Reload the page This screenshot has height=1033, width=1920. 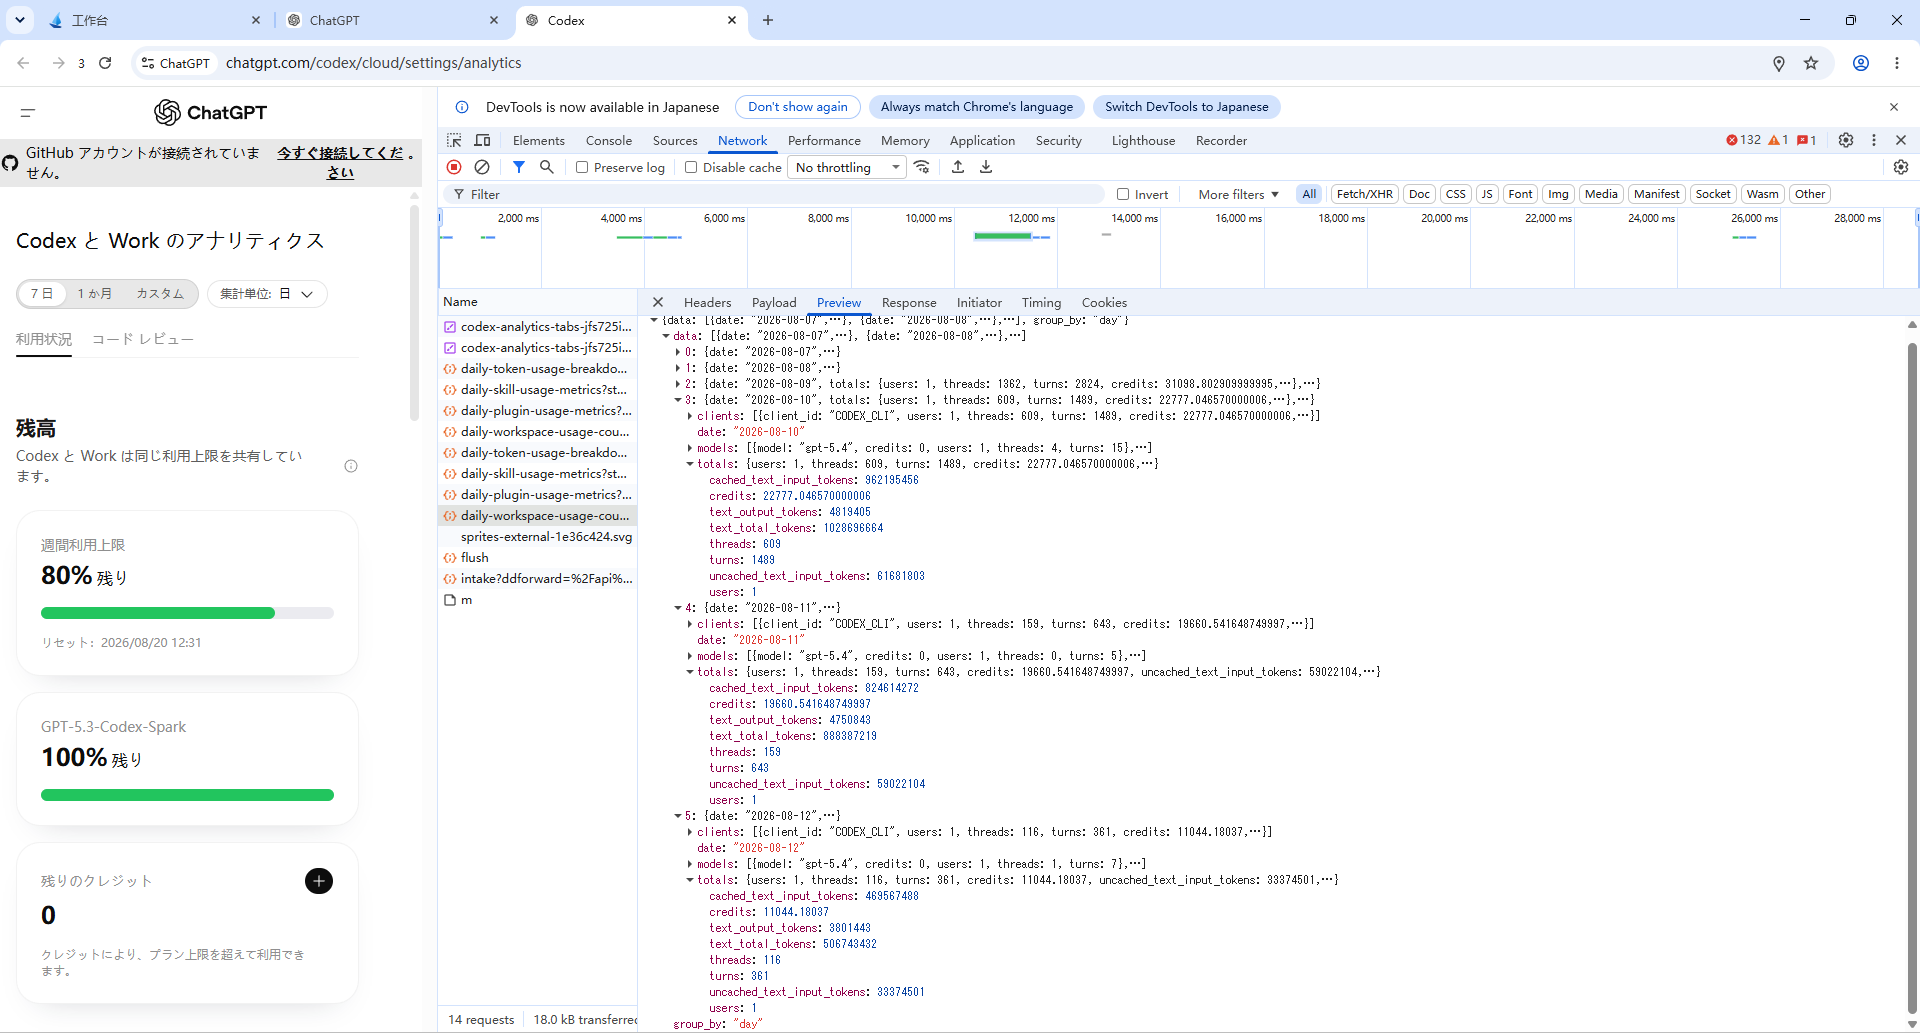pyautogui.click(x=105, y=63)
